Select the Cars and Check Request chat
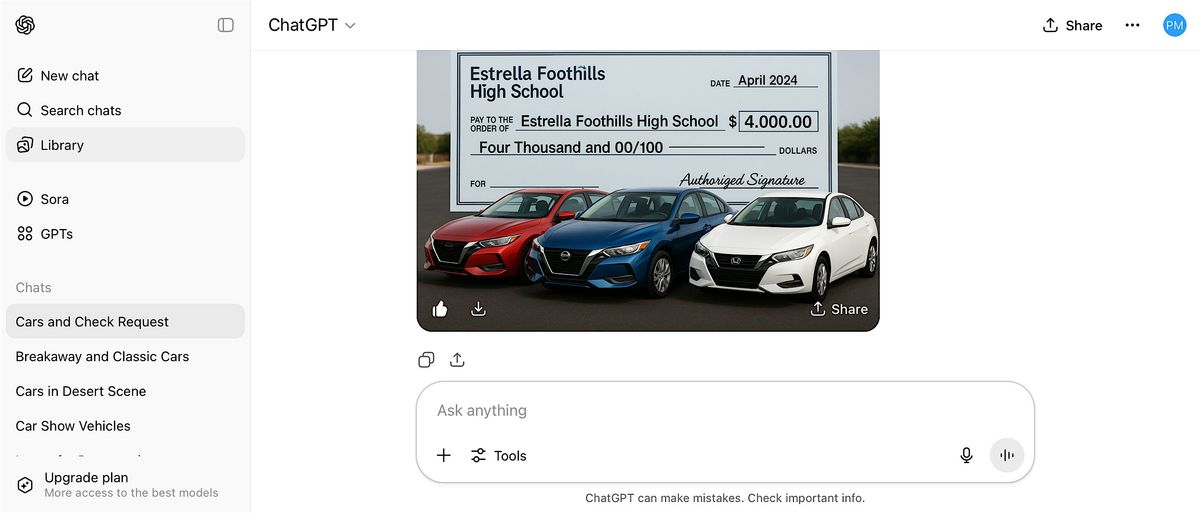Image resolution: width=1200 pixels, height=513 pixels. pos(125,322)
